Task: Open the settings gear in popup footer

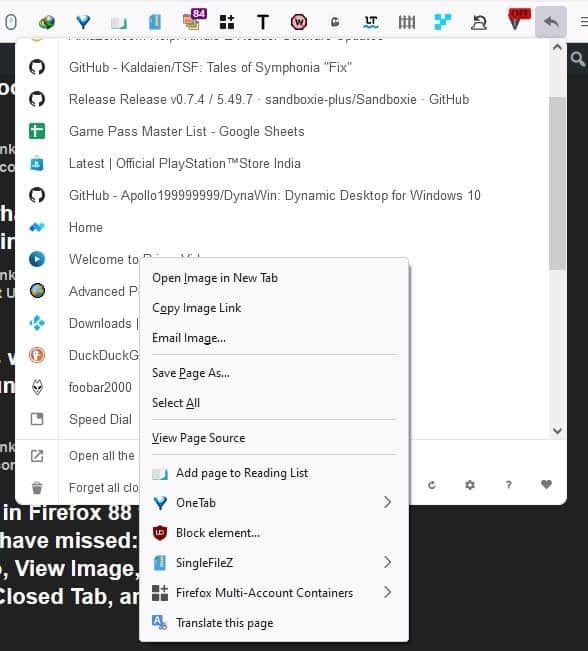Action: pos(470,485)
